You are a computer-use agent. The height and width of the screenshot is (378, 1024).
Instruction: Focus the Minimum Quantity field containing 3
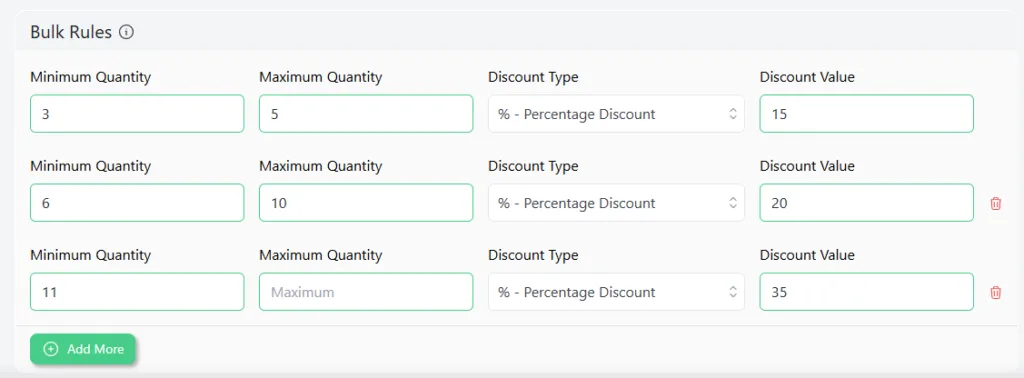137,114
